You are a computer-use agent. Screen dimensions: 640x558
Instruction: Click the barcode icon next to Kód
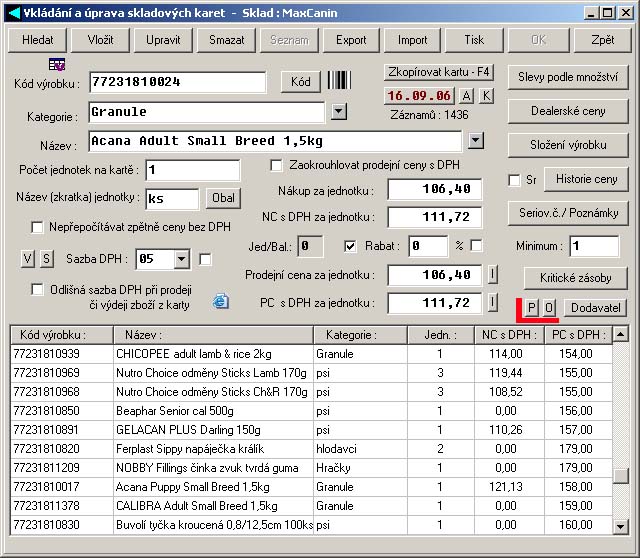tap(340, 82)
